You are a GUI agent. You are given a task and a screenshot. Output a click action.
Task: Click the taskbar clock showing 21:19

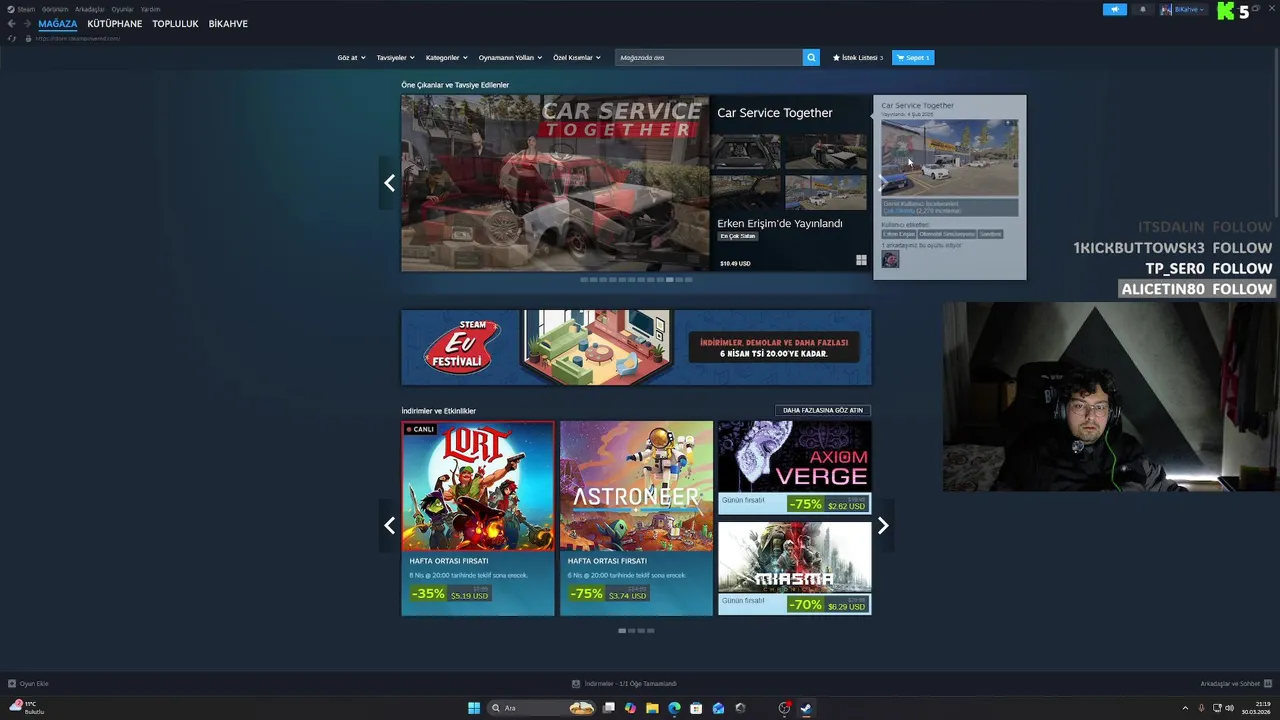tap(1255, 708)
